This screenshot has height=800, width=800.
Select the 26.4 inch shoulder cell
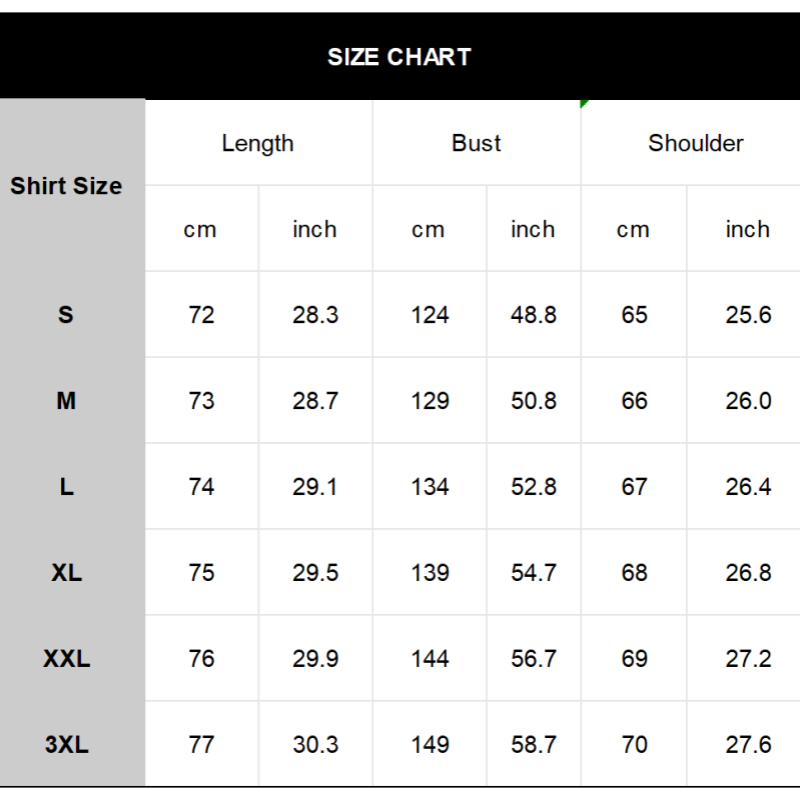coord(748,487)
